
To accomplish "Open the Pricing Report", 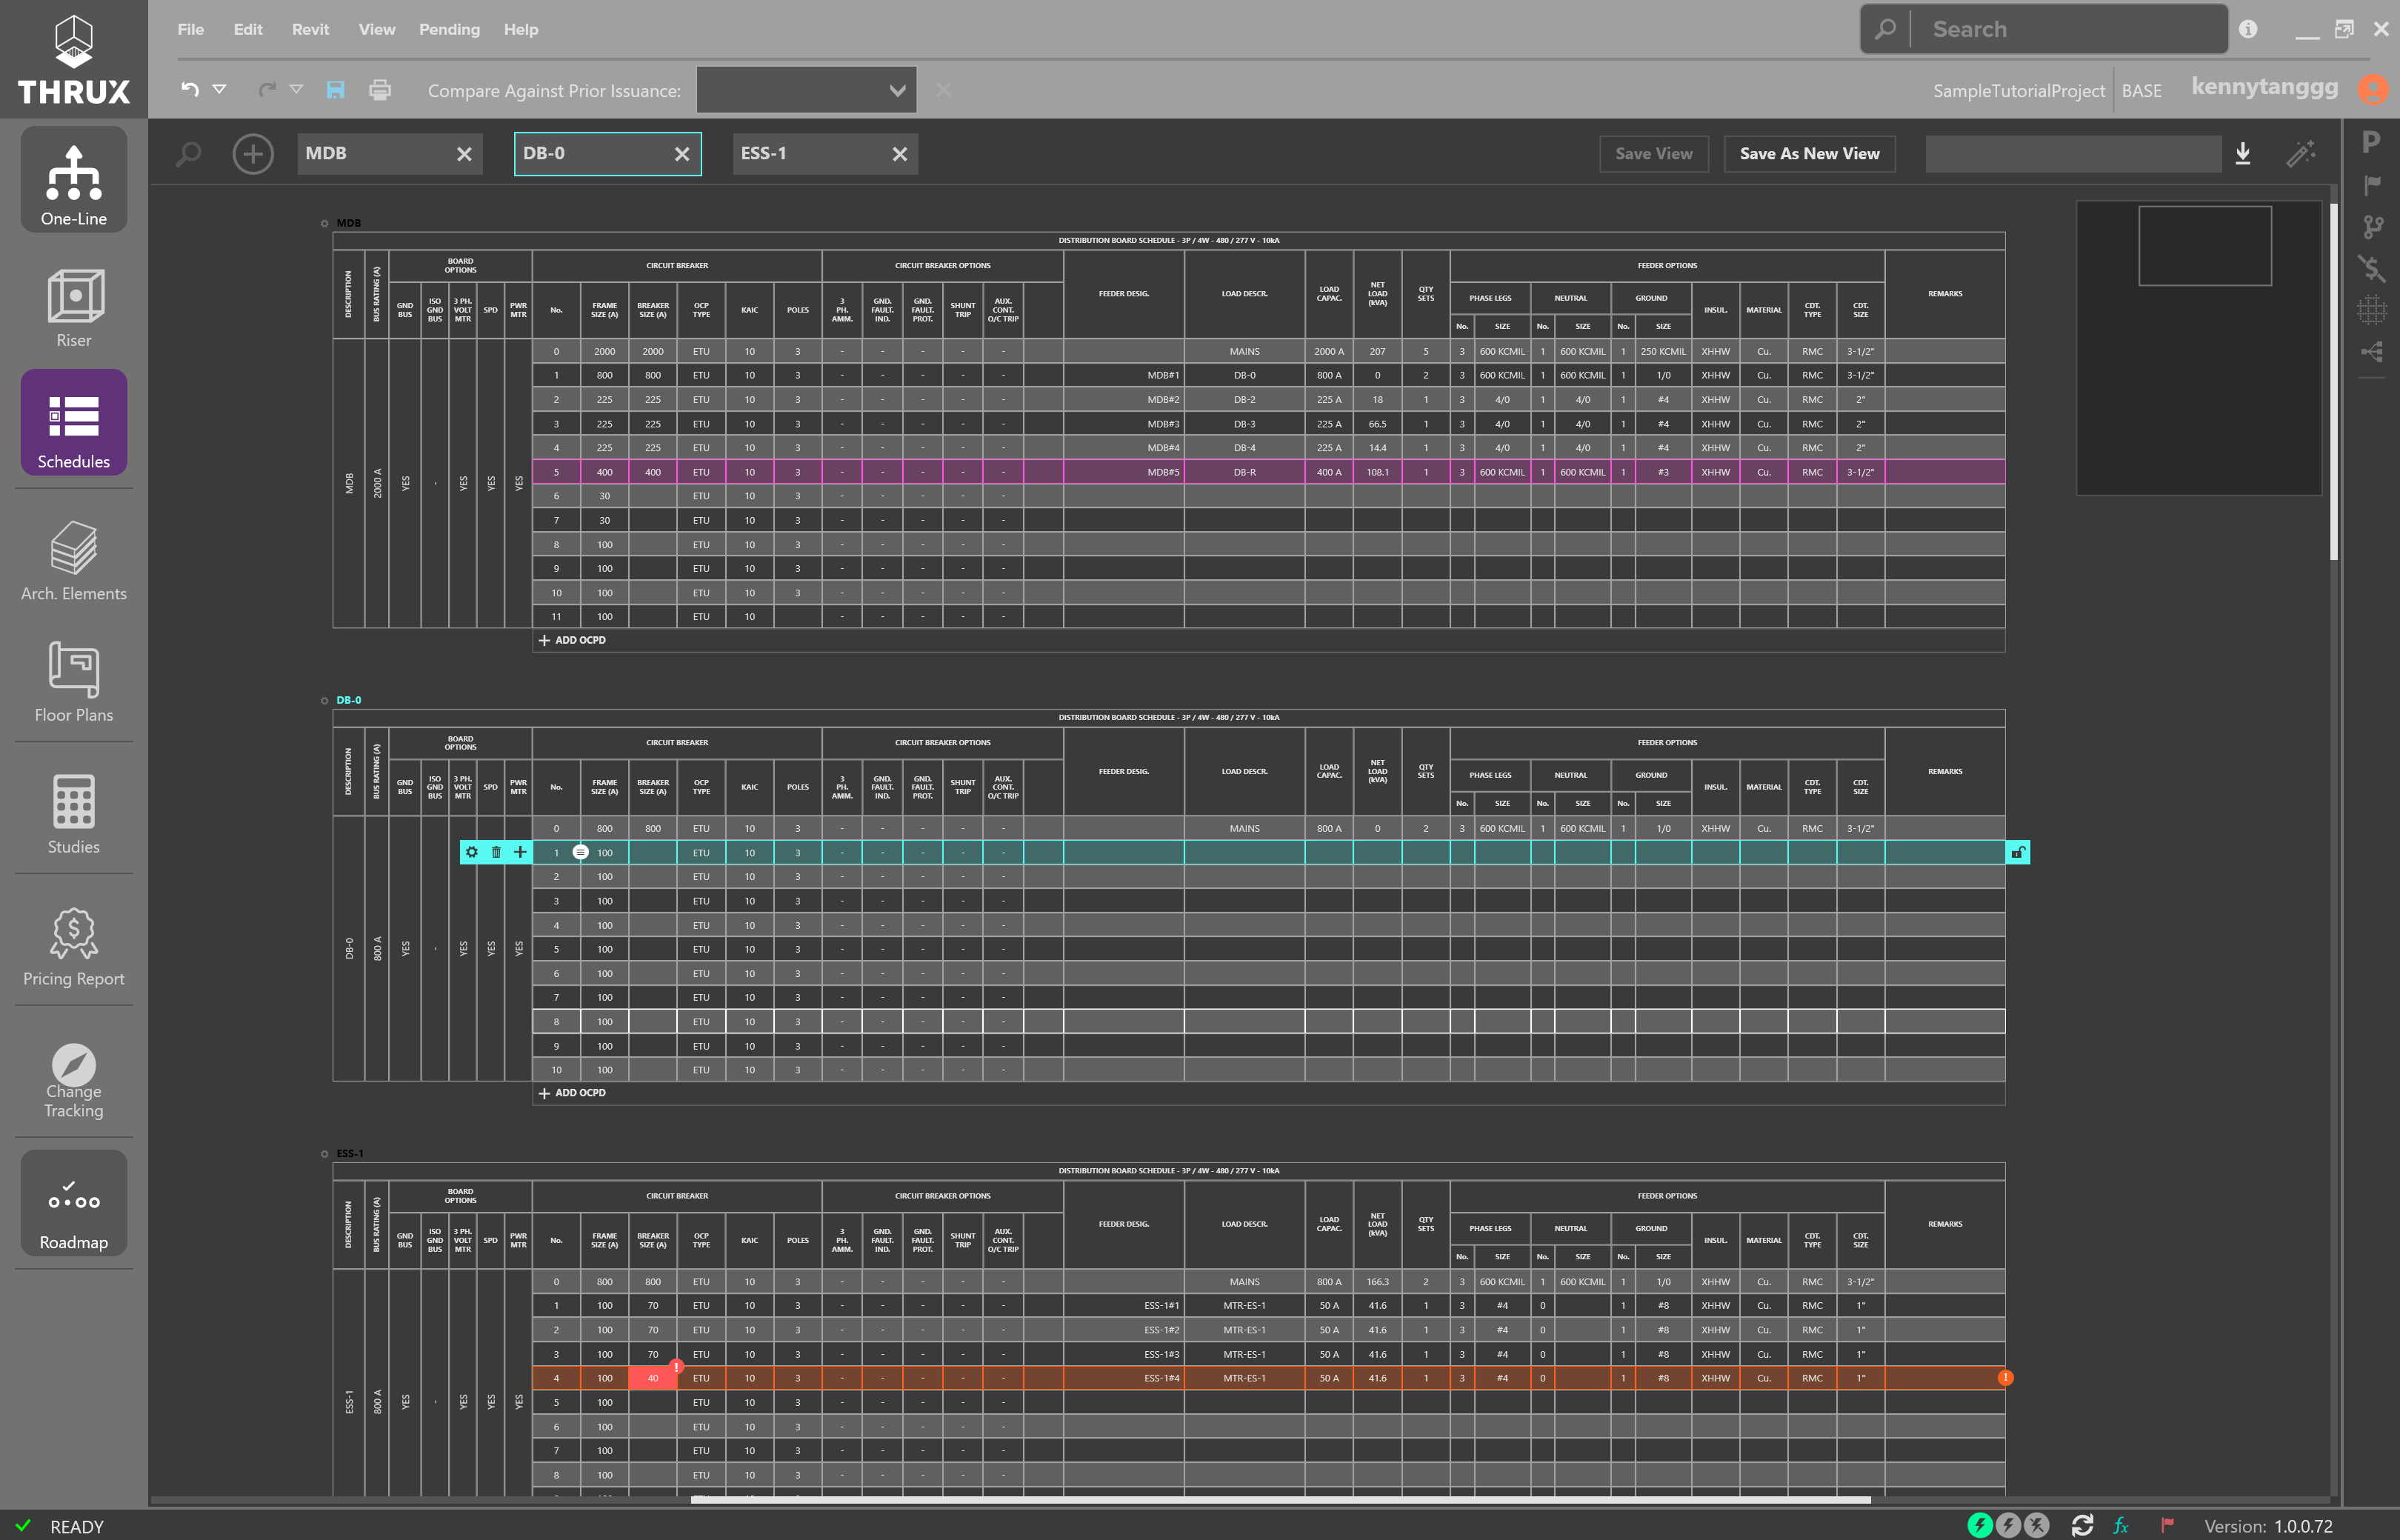I will (x=74, y=946).
